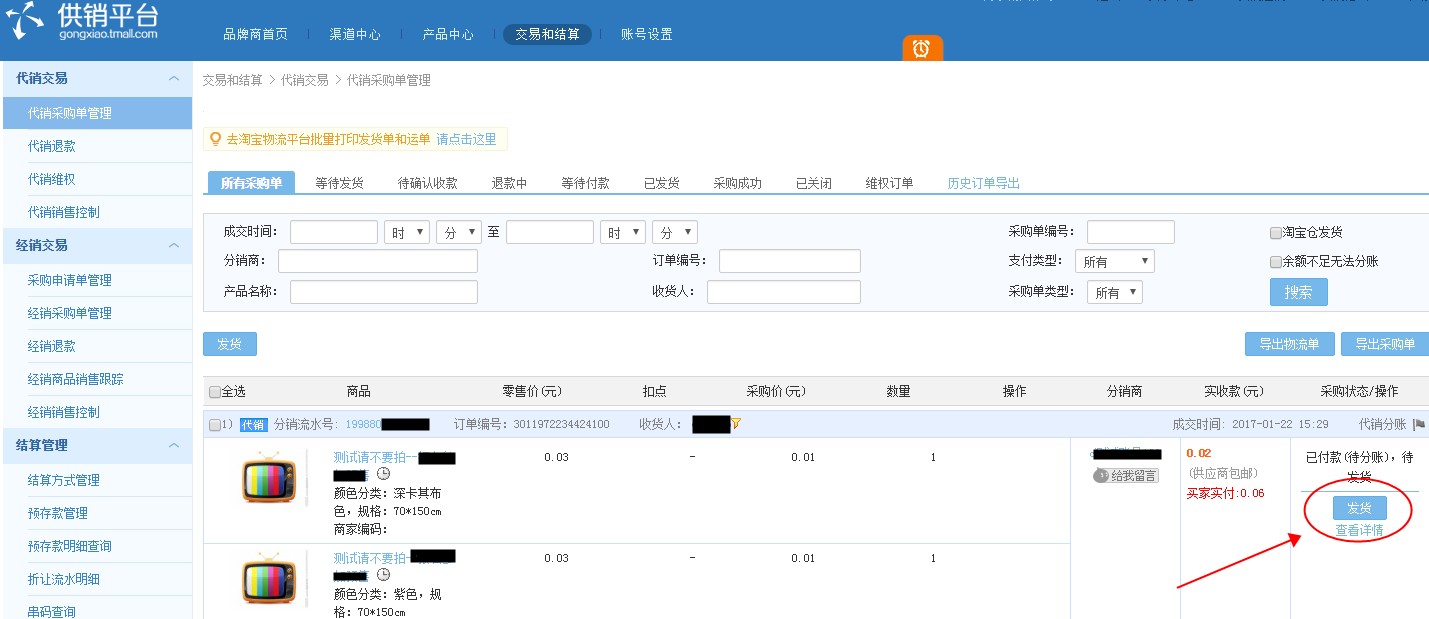The width and height of the screenshot is (1429, 619).
Task: Open the 支付类型 dropdown
Action: [1115, 261]
